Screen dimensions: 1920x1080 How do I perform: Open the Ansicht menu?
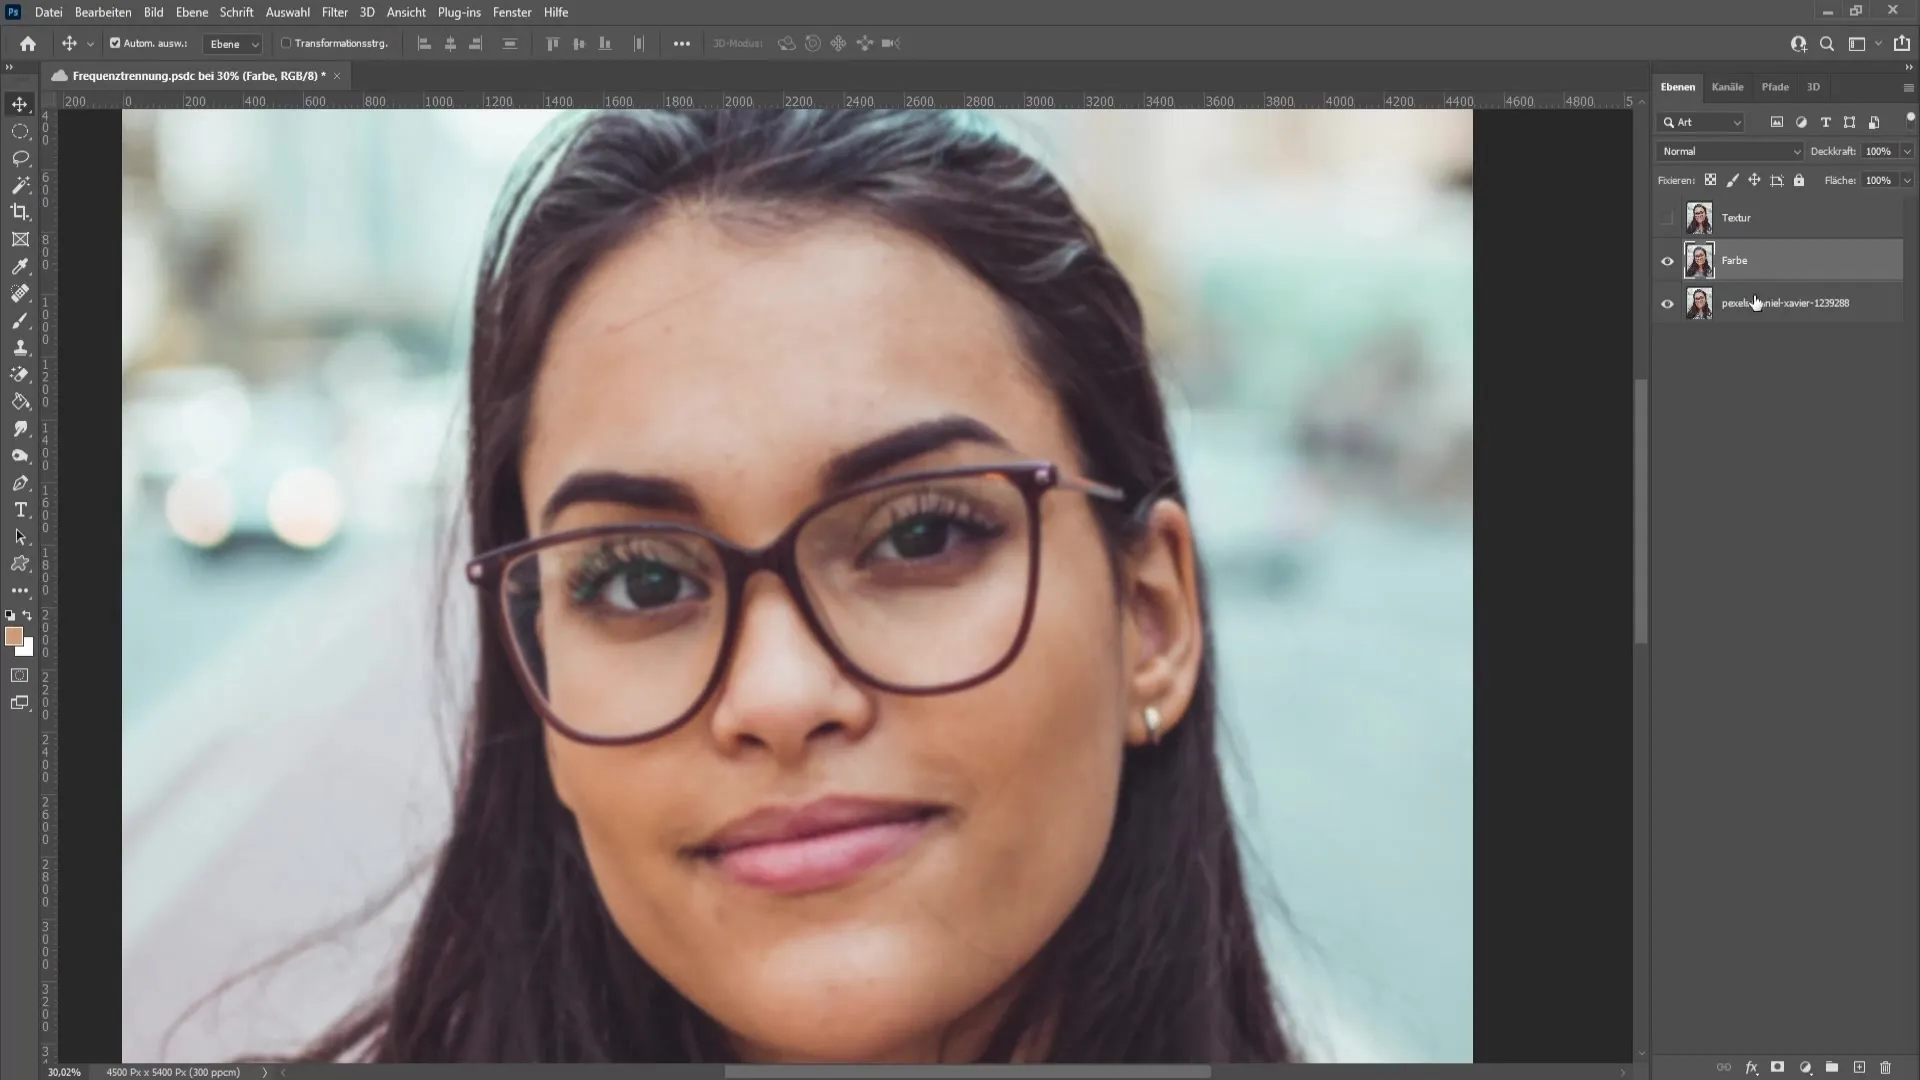pyautogui.click(x=406, y=11)
